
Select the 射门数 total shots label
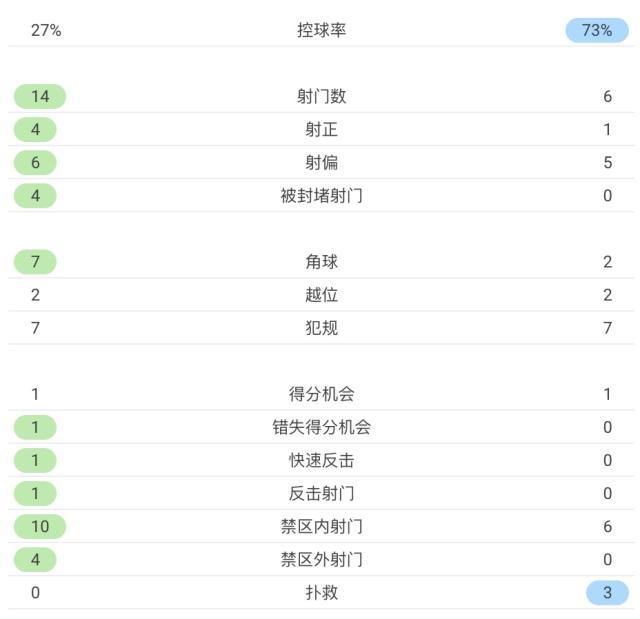pyautogui.click(x=321, y=96)
